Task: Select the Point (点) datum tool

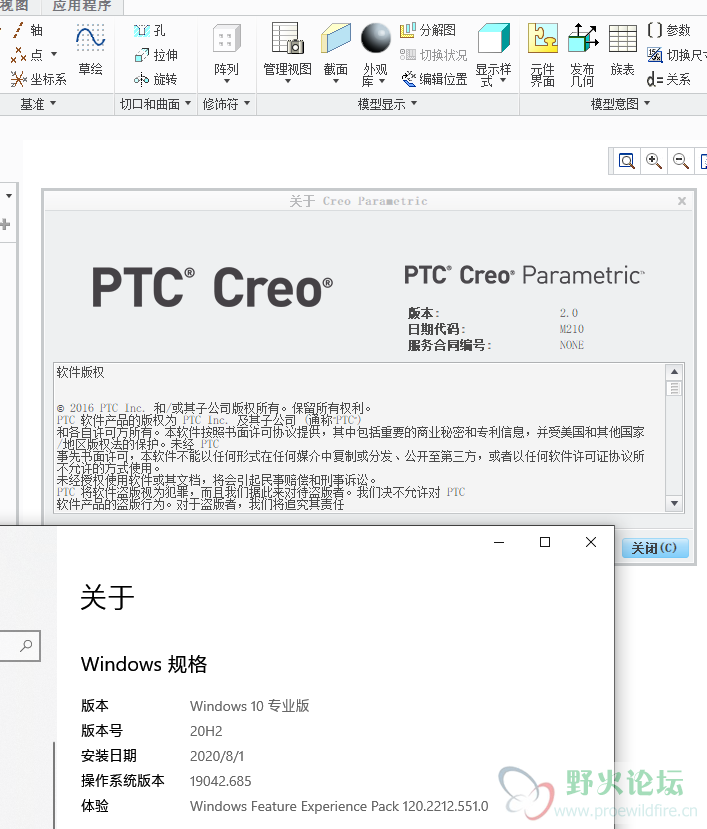Action: coord(27,54)
